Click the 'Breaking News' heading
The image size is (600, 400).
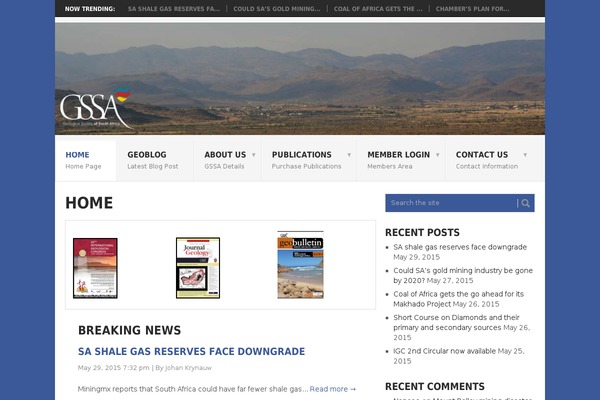click(x=129, y=330)
